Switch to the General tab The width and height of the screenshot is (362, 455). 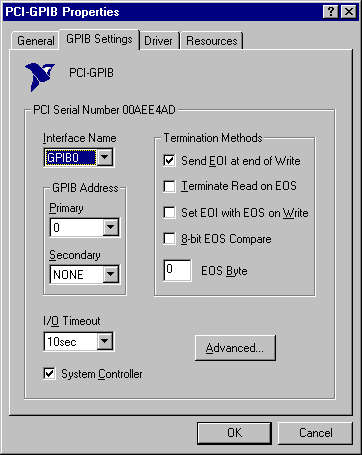click(x=35, y=41)
